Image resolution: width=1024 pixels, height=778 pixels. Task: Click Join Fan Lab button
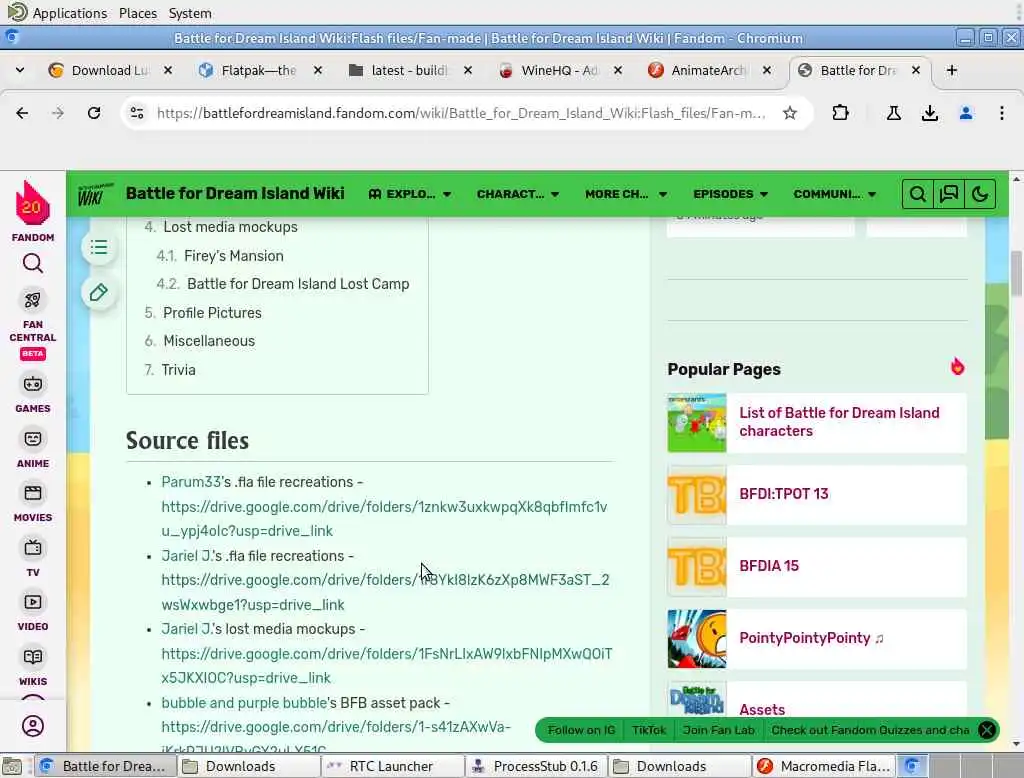point(718,730)
